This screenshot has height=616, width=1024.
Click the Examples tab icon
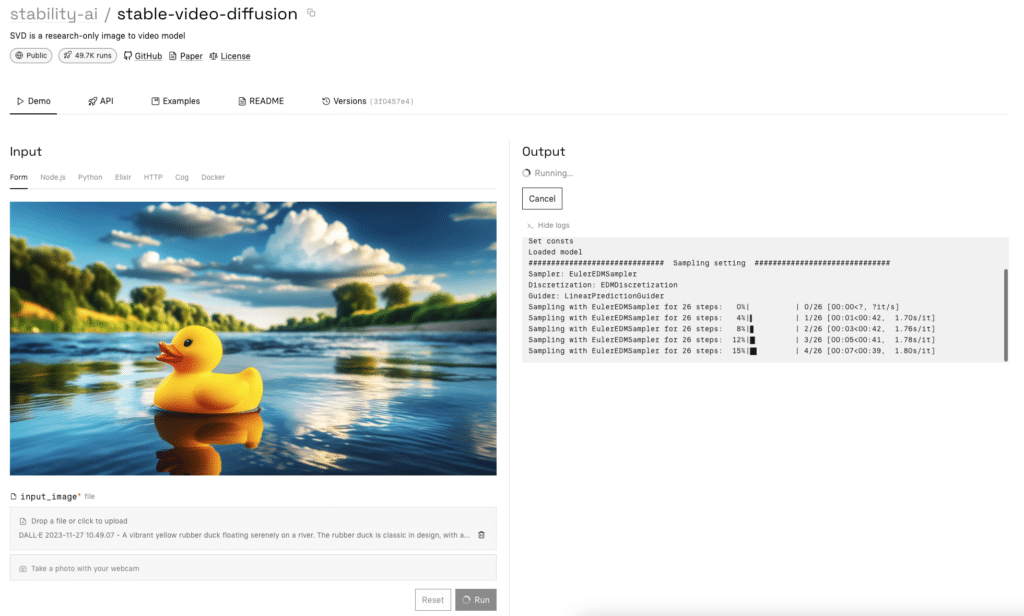[155, 101]
